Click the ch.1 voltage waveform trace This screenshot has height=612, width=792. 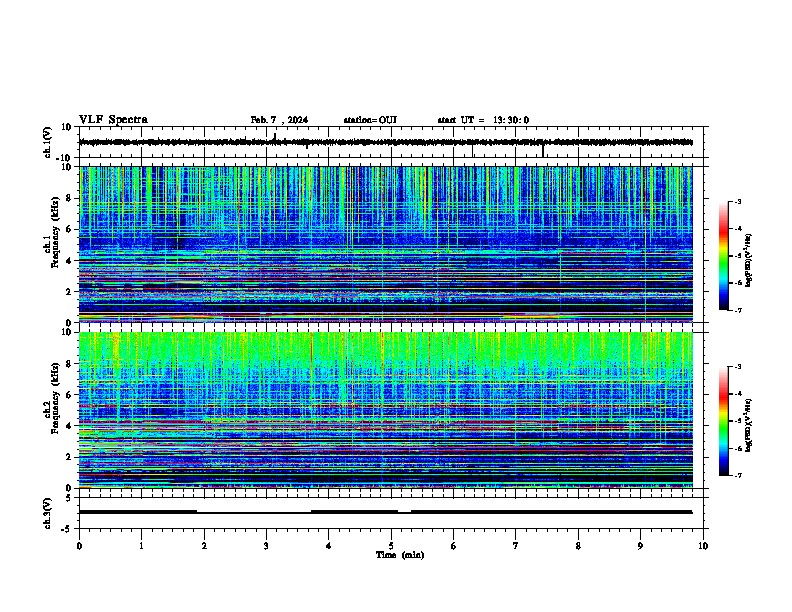tap(386, 142)
